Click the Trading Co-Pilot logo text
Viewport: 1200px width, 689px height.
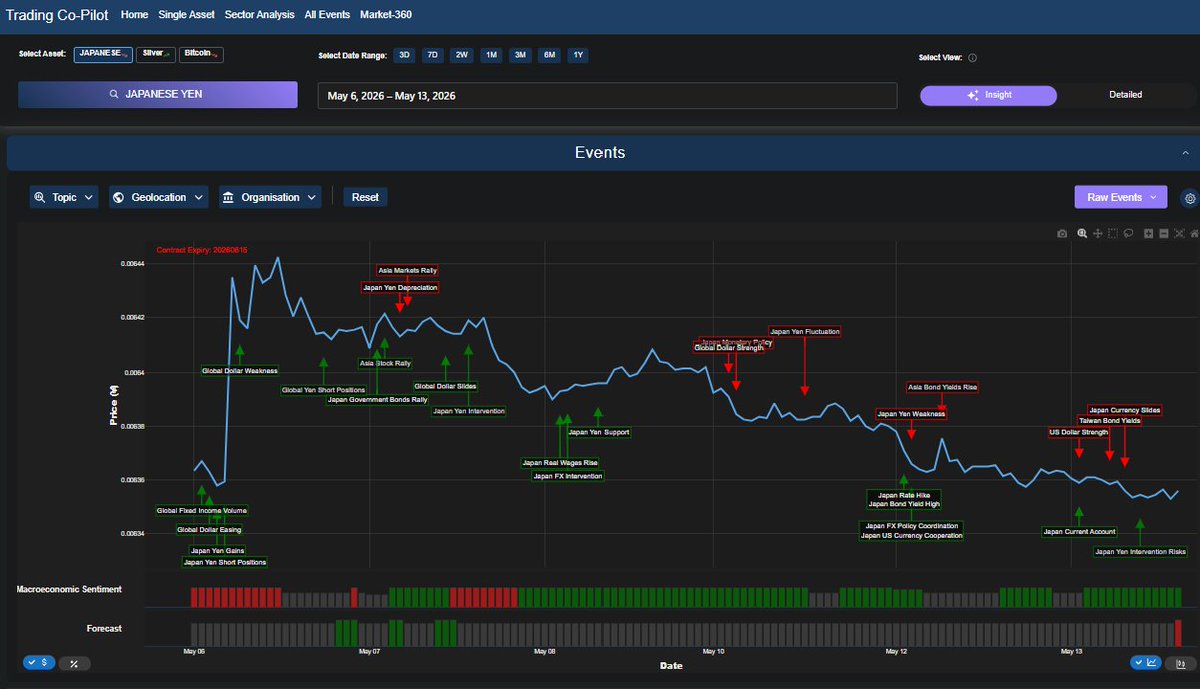(x=56, y=15)
